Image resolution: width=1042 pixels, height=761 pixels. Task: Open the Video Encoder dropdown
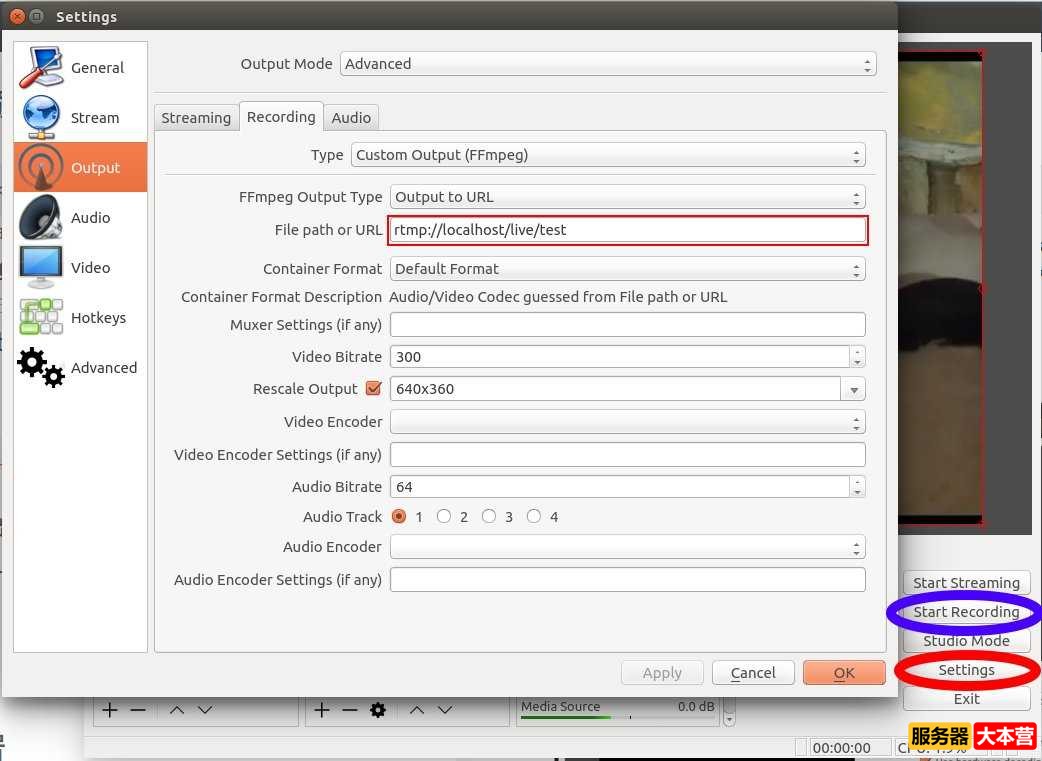[627, 422]
